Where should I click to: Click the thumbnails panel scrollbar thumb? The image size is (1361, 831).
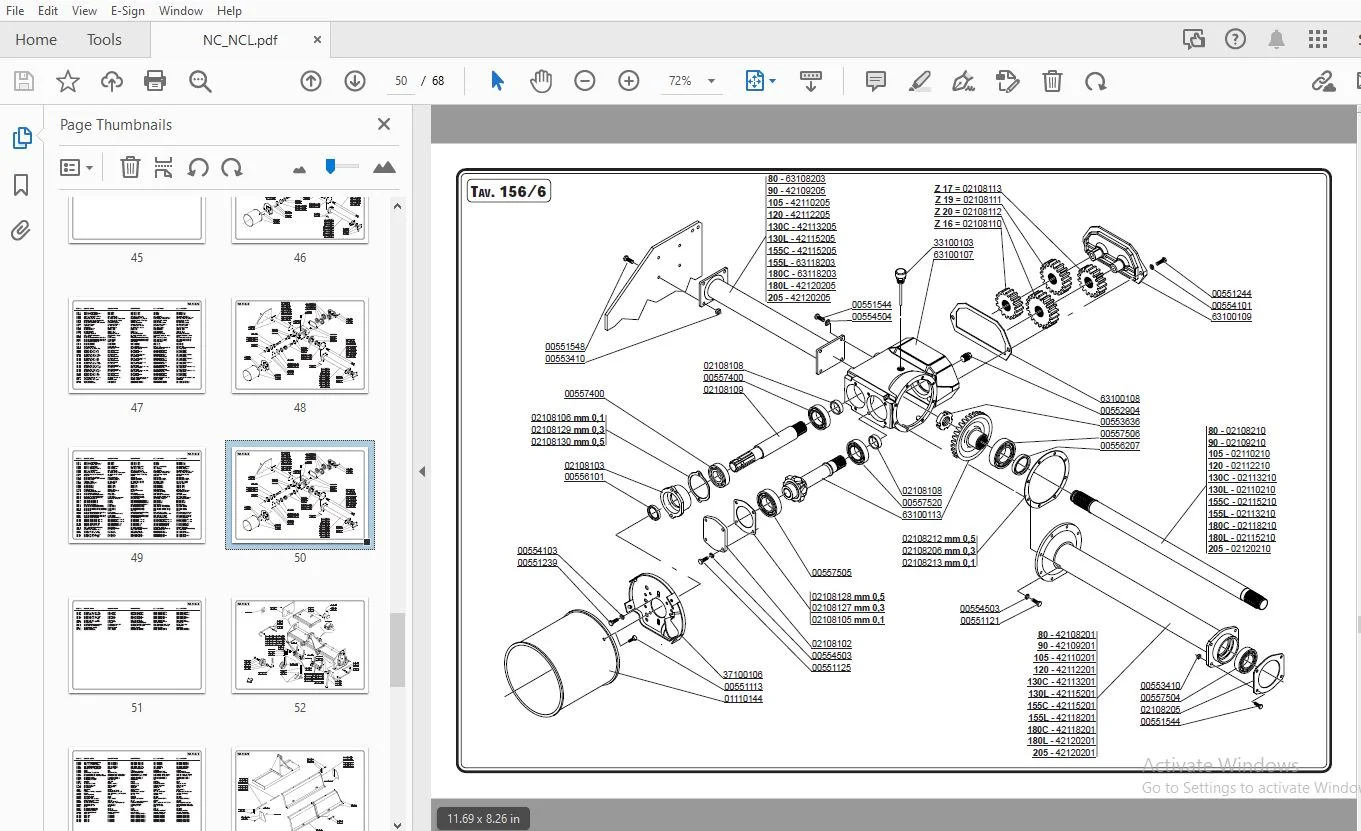(397, 650)
